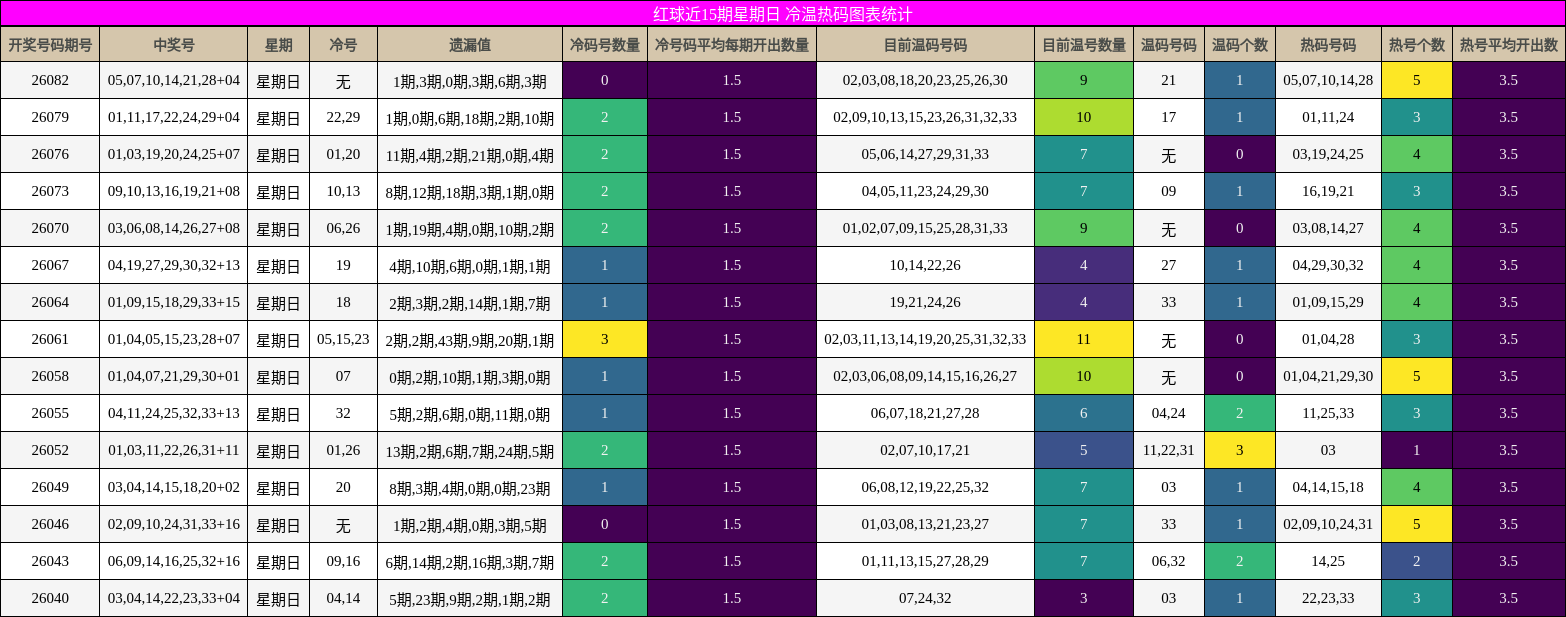Click hot count 2 in row 26043

point(1417,561)
